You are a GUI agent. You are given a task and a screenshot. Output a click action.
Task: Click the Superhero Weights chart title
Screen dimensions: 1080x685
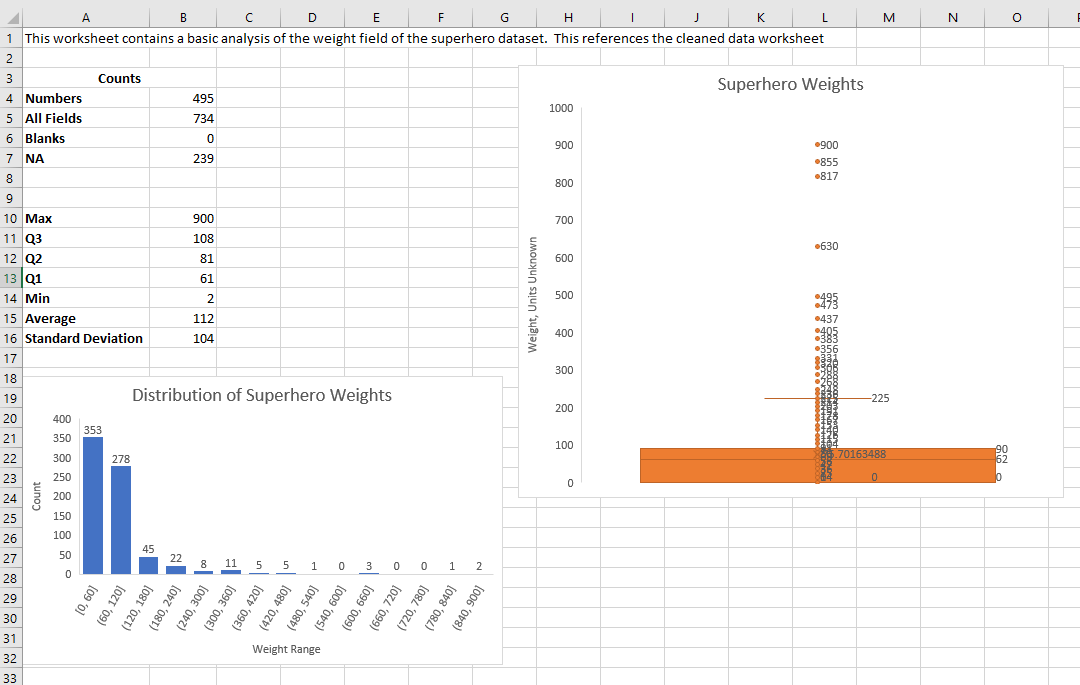[x=790, y=84]
